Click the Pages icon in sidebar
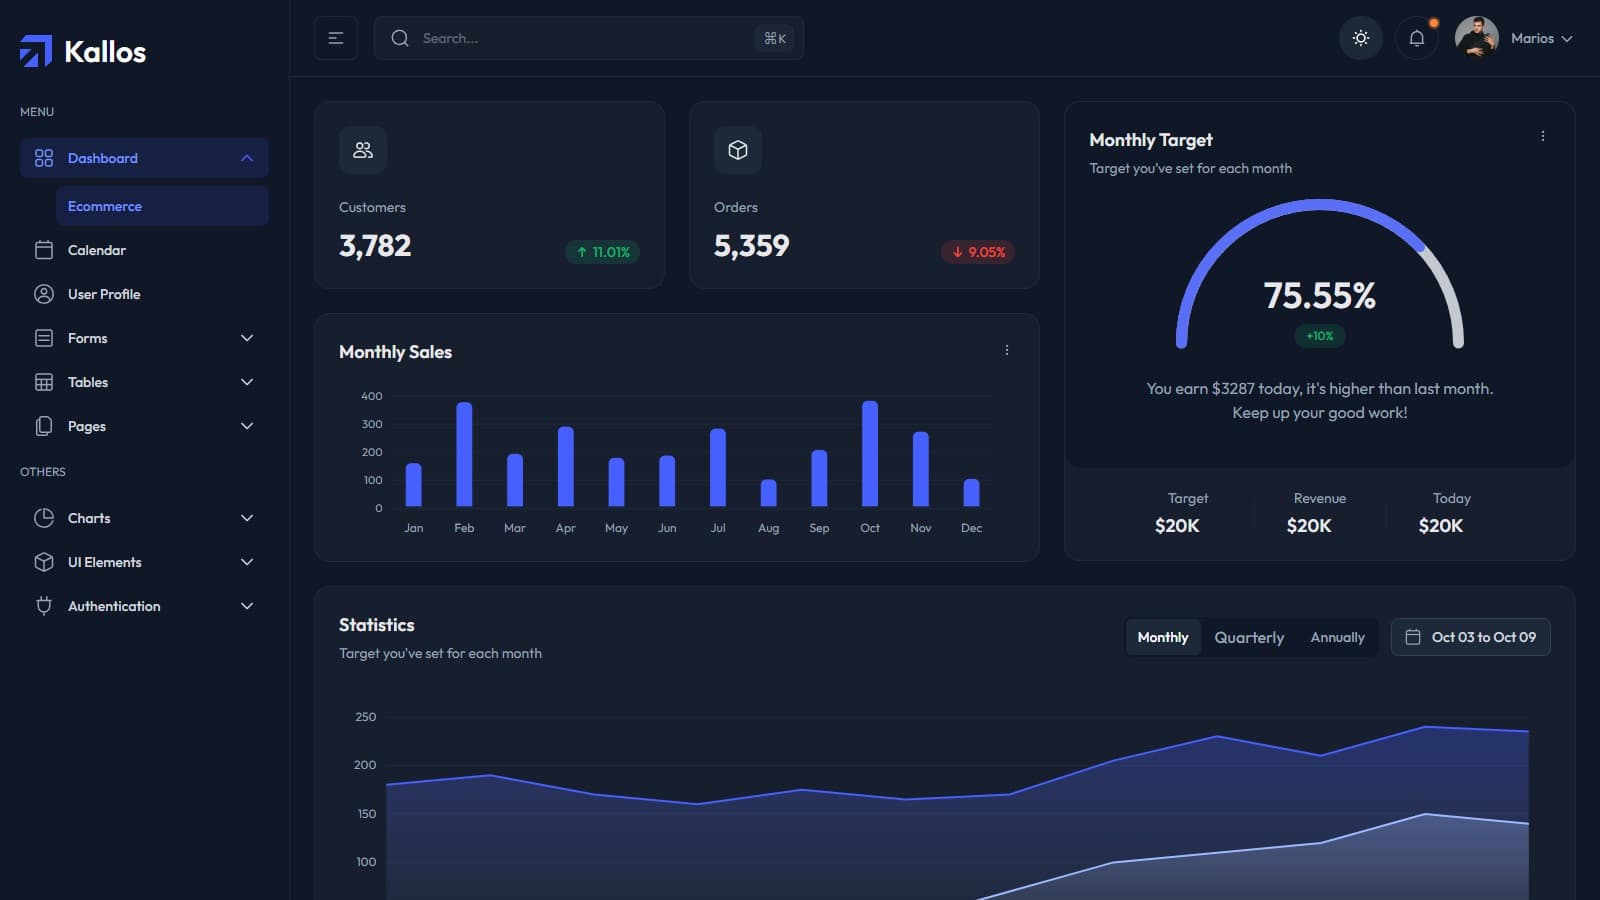This screenshot has width=1600, height=900. click(x=44, y=426)
